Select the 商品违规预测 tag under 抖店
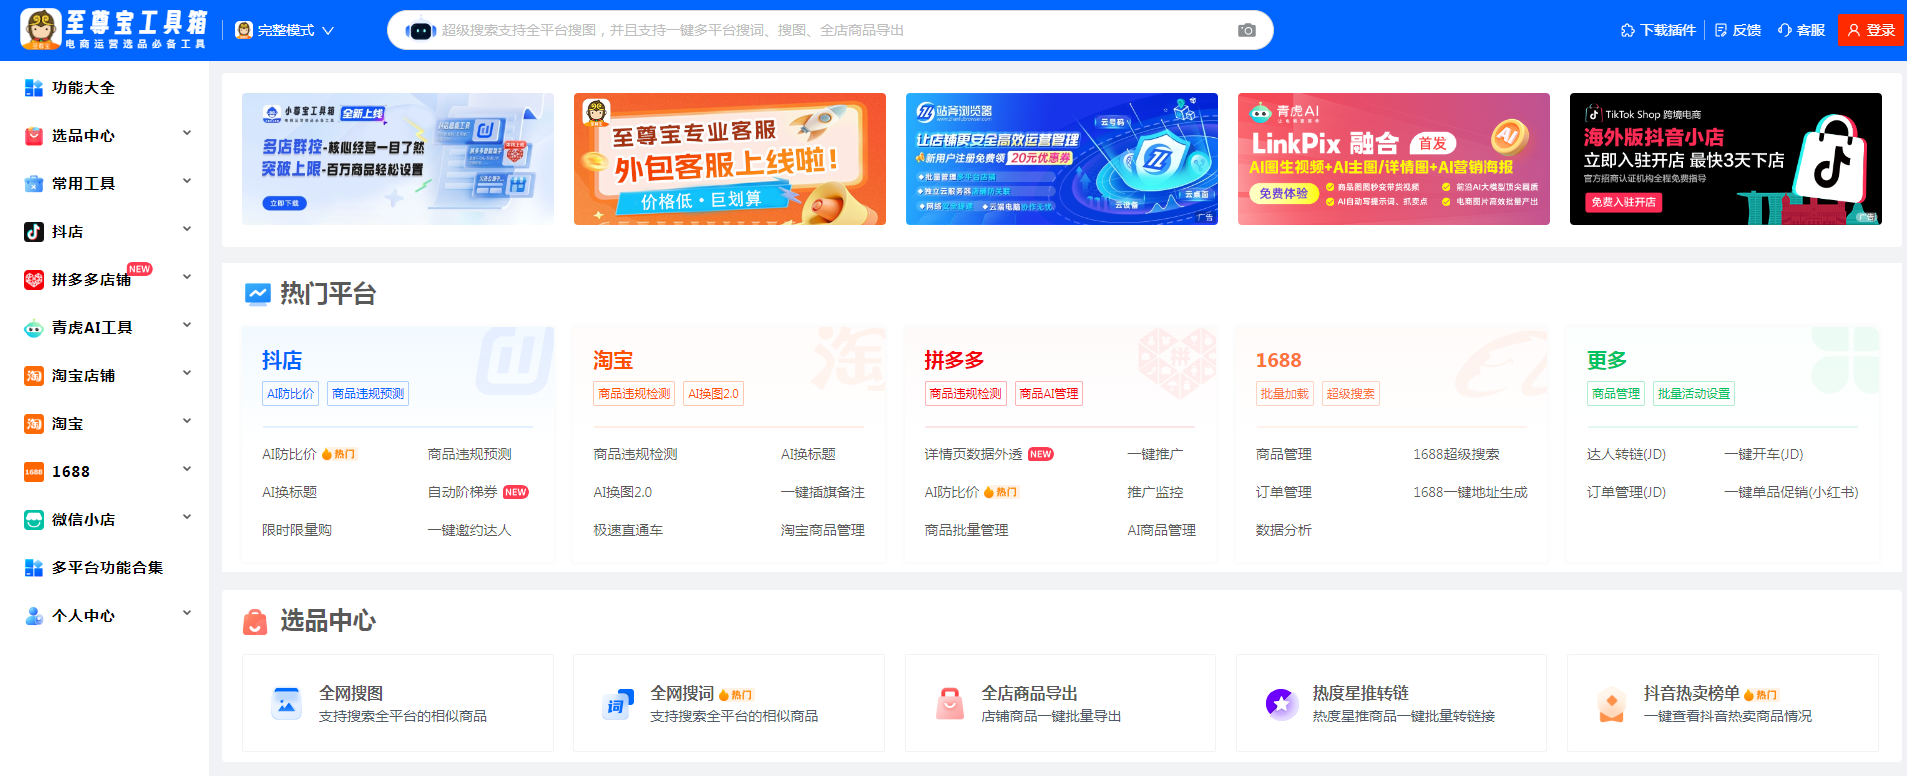The width and height of the screenshot is (1907, 776). click(368, 394)
